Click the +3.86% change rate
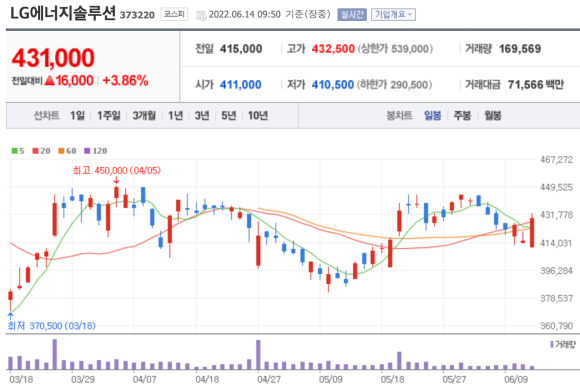Image resolution: width=580 pixels, height=391 pixels. point(125,81)
